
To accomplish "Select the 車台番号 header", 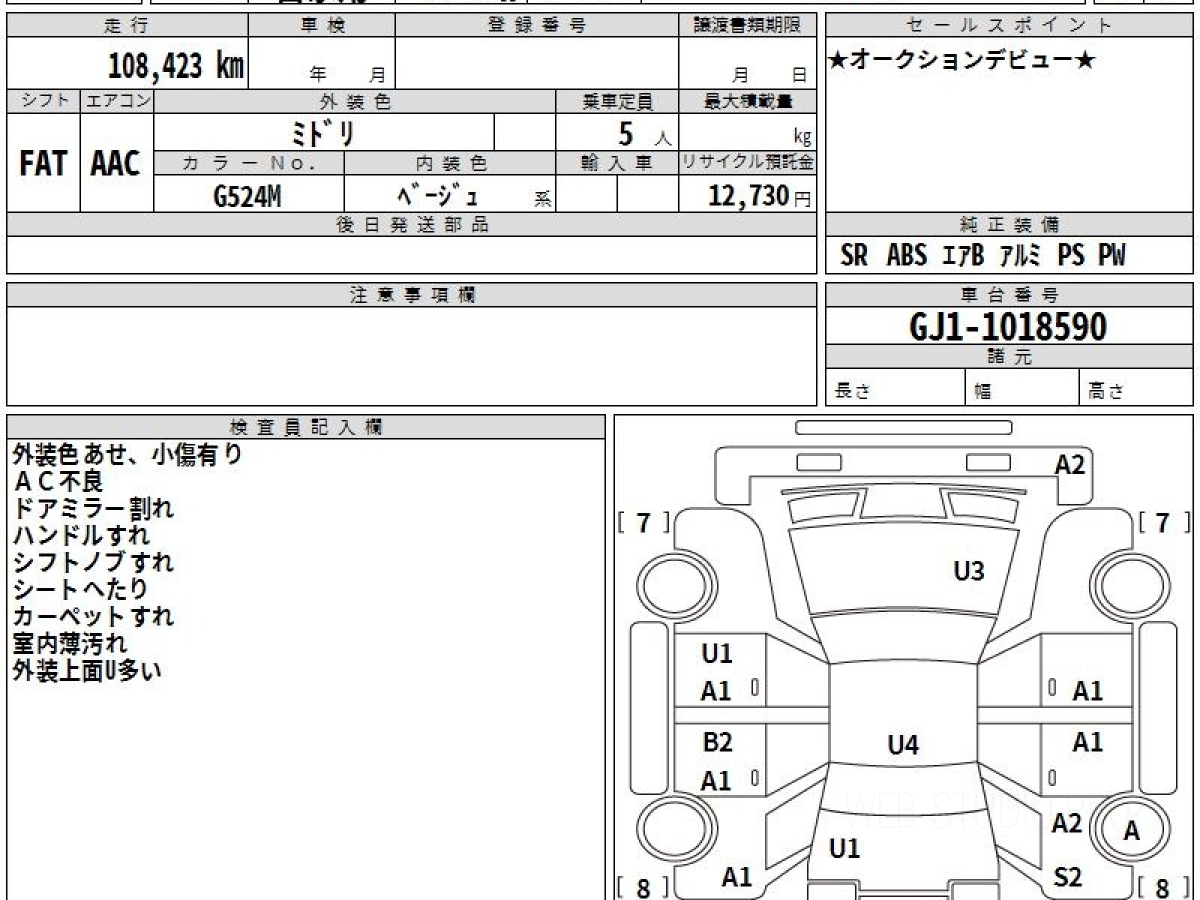I will pos(1010,295).
